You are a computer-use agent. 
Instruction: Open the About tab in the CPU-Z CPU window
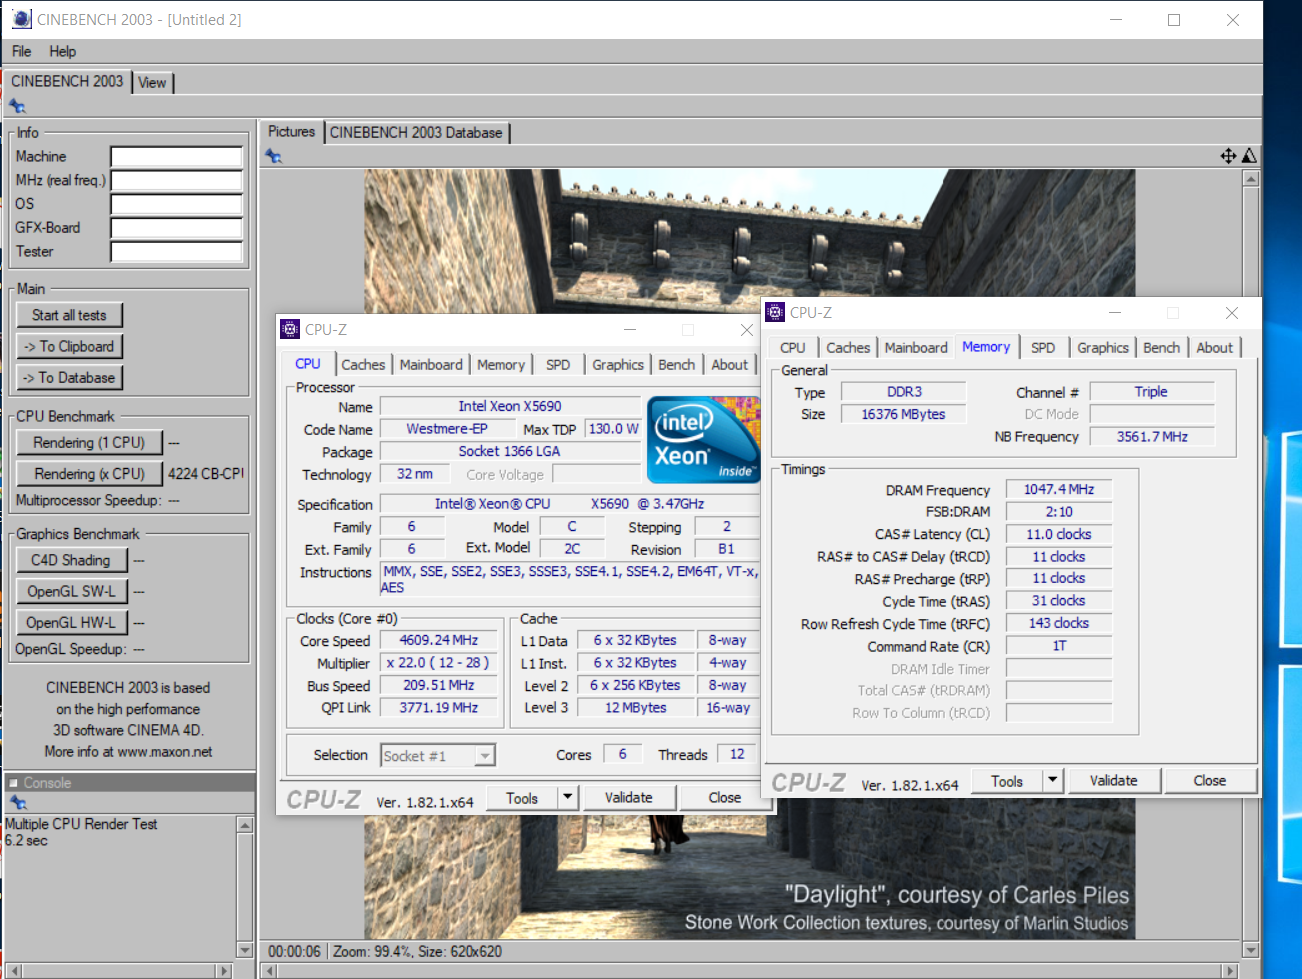[x=730, y=365]
